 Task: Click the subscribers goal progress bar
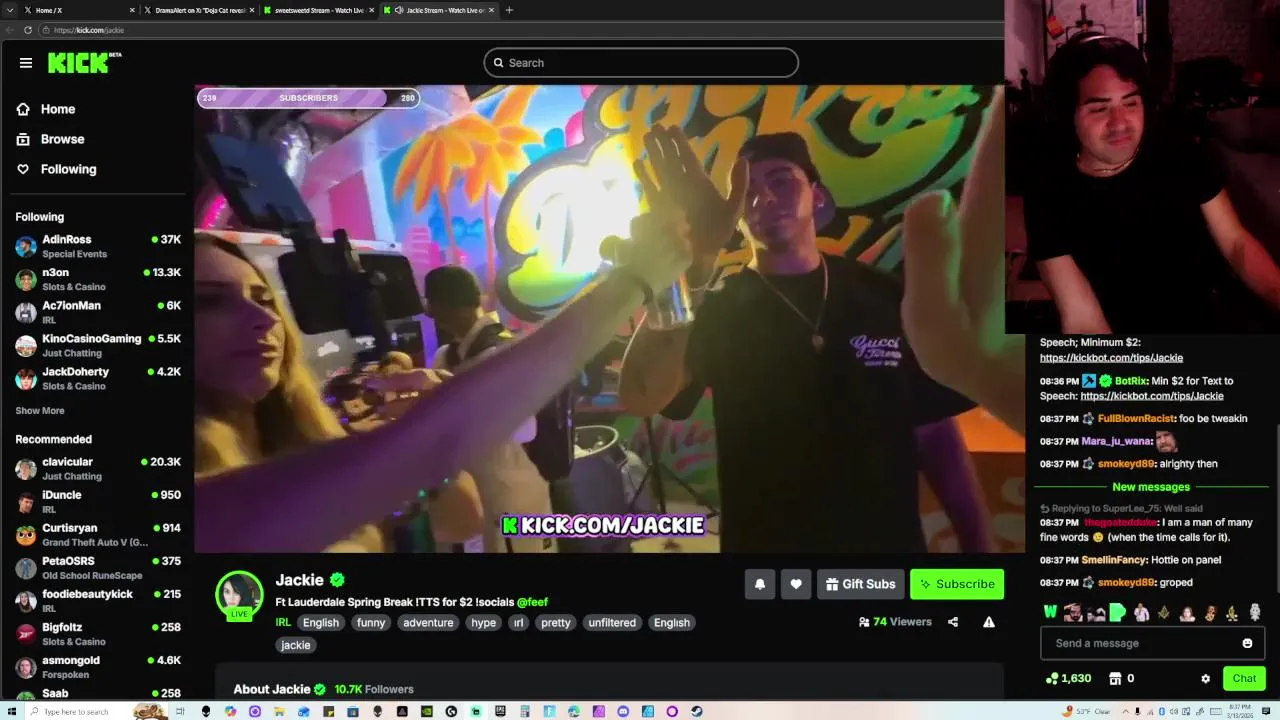click(x=308, y=98)
